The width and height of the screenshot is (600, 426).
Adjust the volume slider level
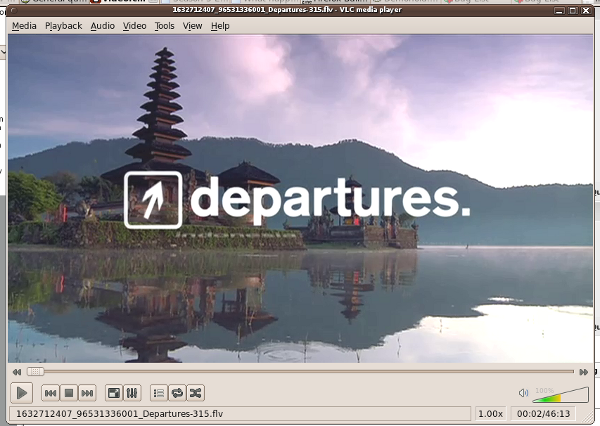tap(561, 395)
